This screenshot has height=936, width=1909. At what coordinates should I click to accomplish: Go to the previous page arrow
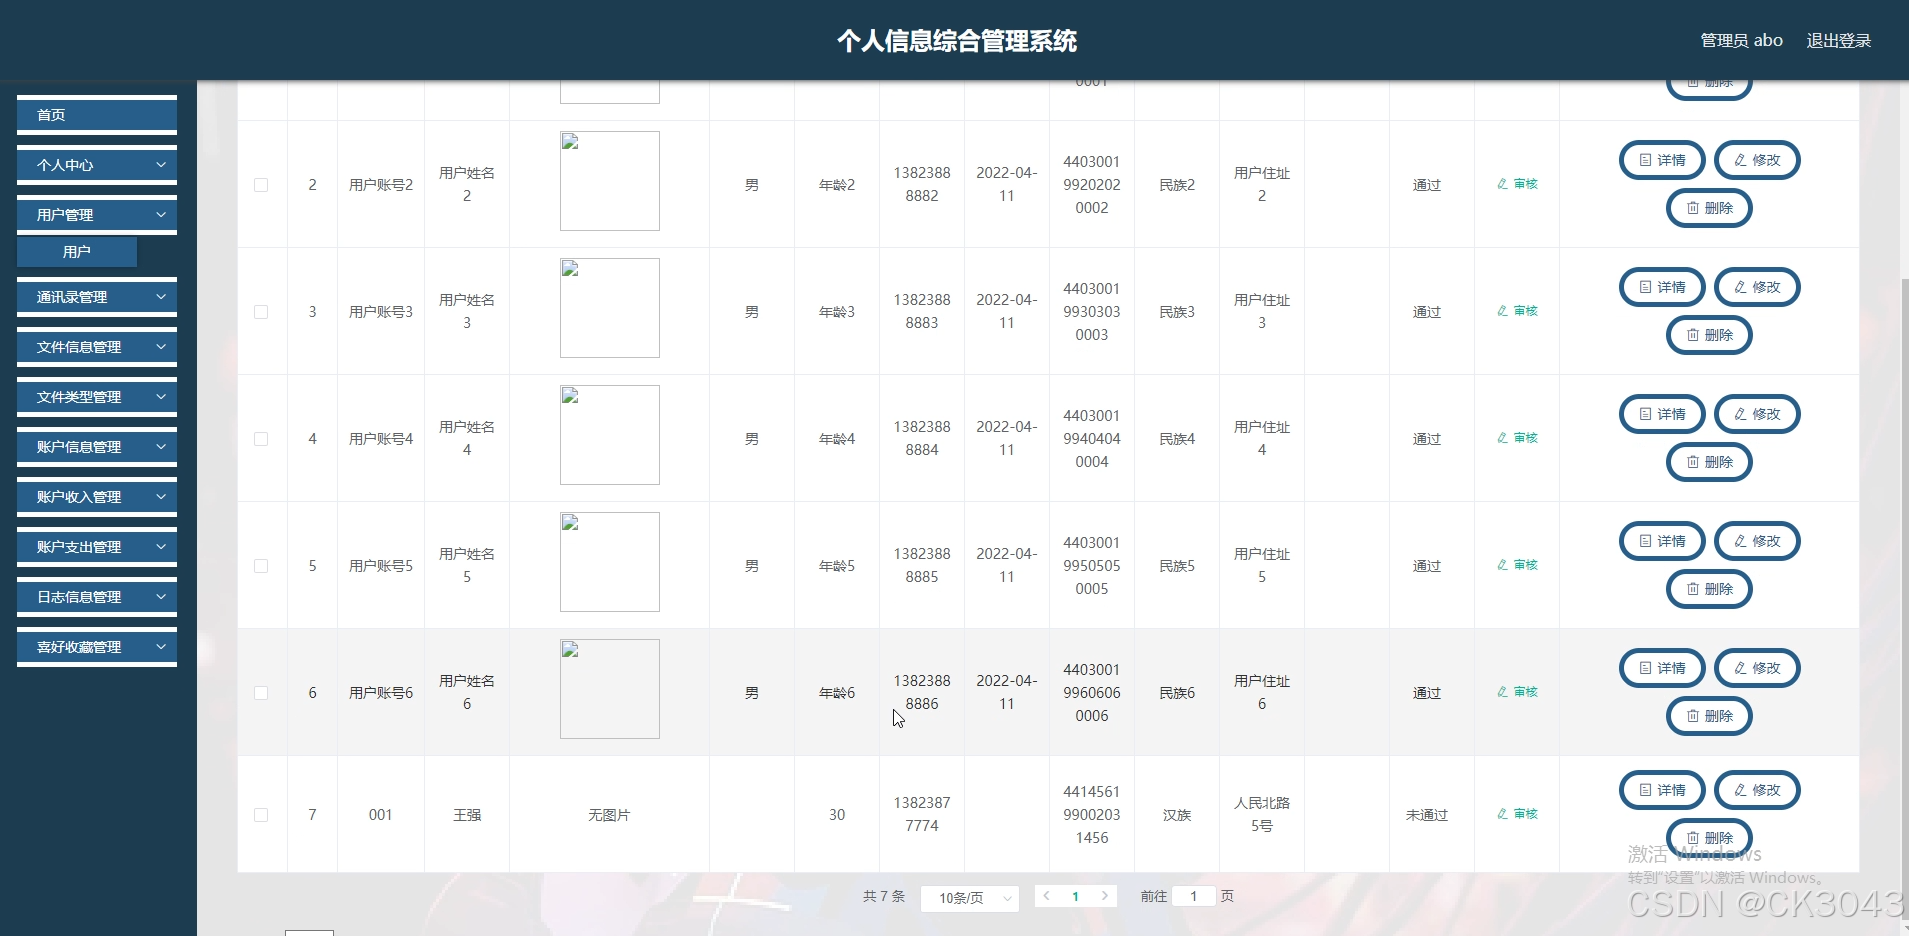tap(1047, 896)
